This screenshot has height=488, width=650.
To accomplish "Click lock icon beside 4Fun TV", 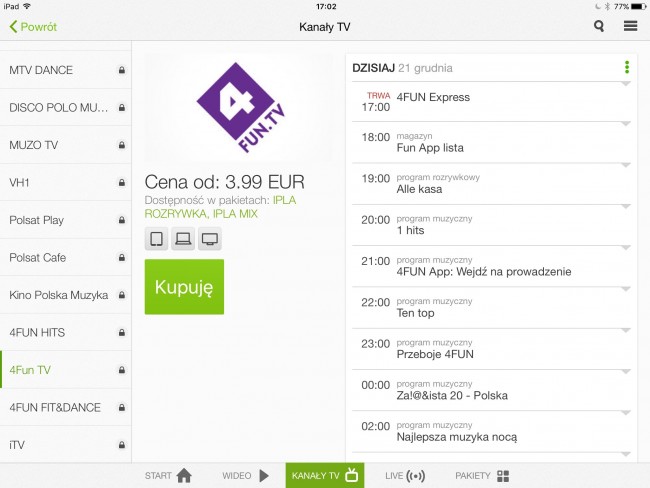I will 121,370.
